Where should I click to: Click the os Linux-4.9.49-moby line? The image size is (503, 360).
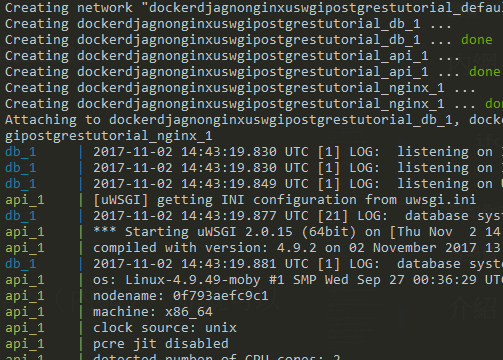[x=298, y=280]
